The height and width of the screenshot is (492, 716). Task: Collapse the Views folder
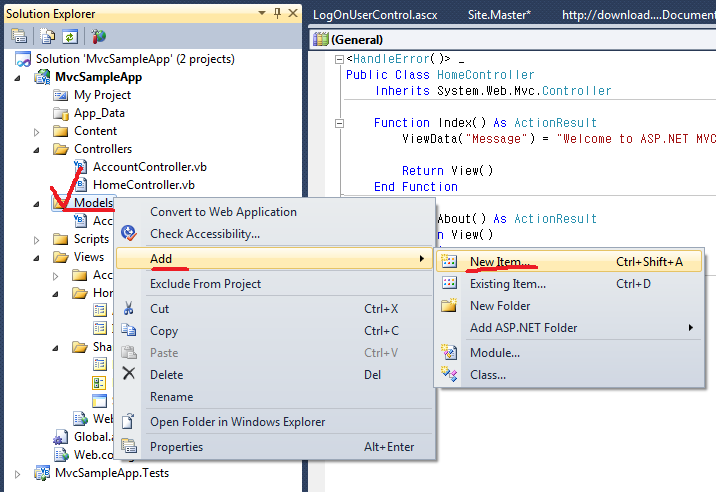pyautogui.click(x=37, y=258)
